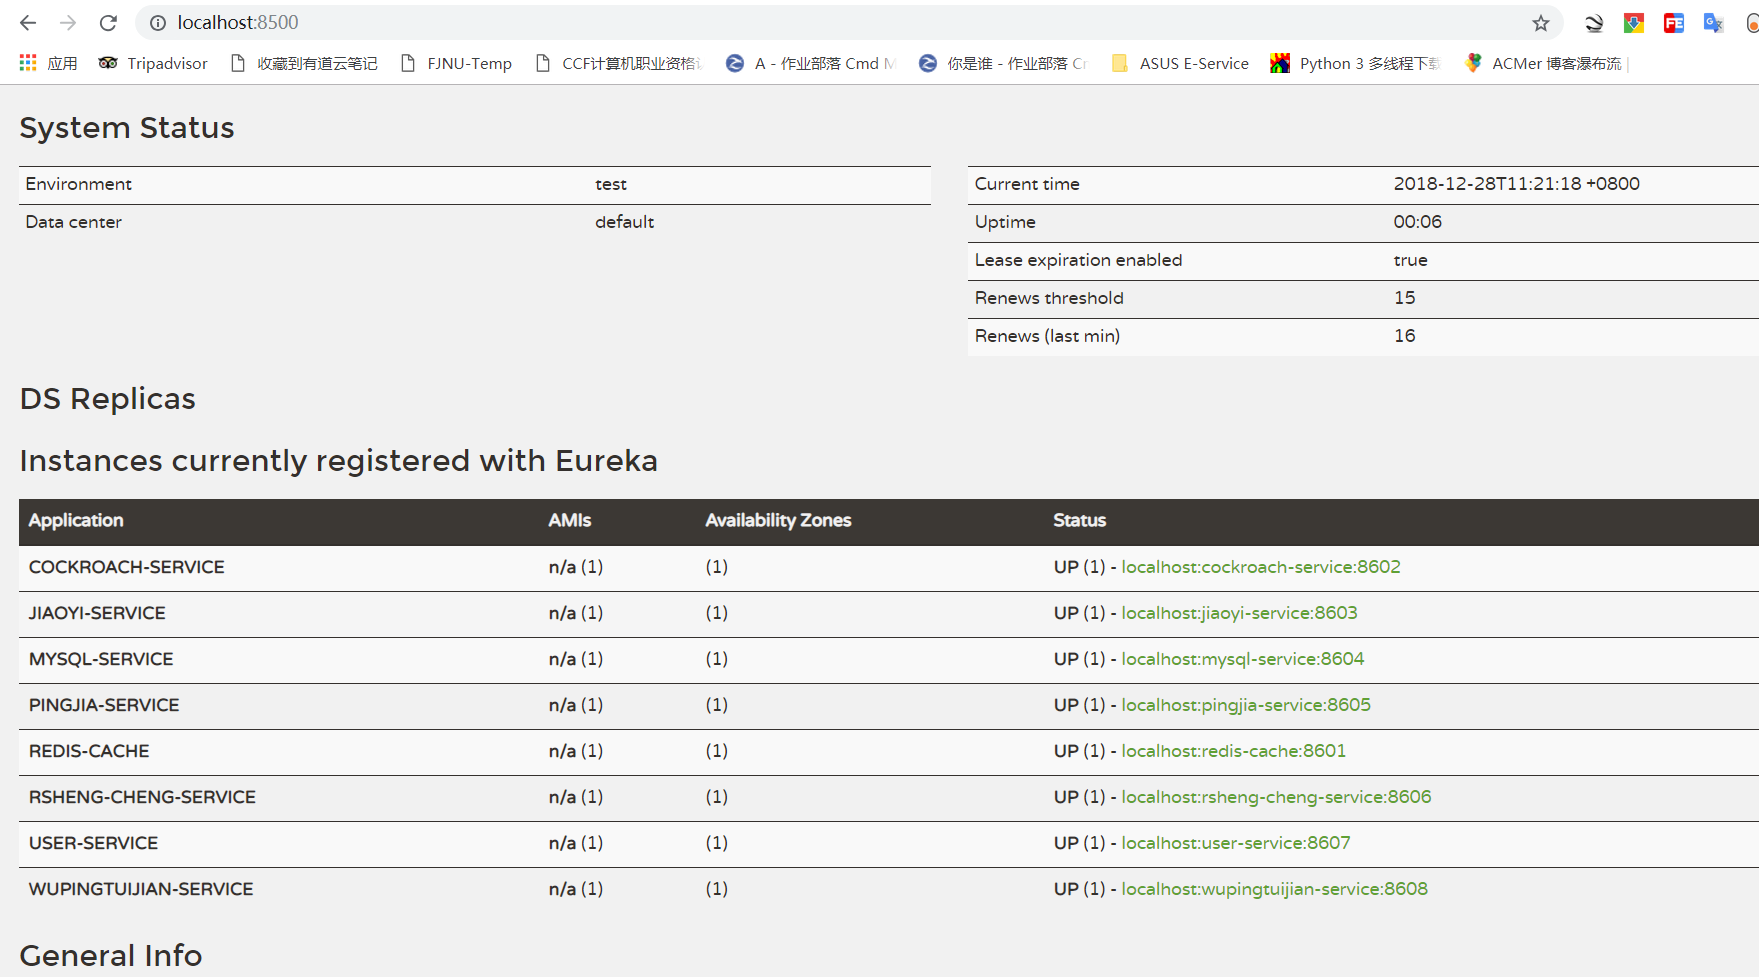Open the 收藏到有道云笔记 bookmark
1759x977 pixels.
click(304, 63)
